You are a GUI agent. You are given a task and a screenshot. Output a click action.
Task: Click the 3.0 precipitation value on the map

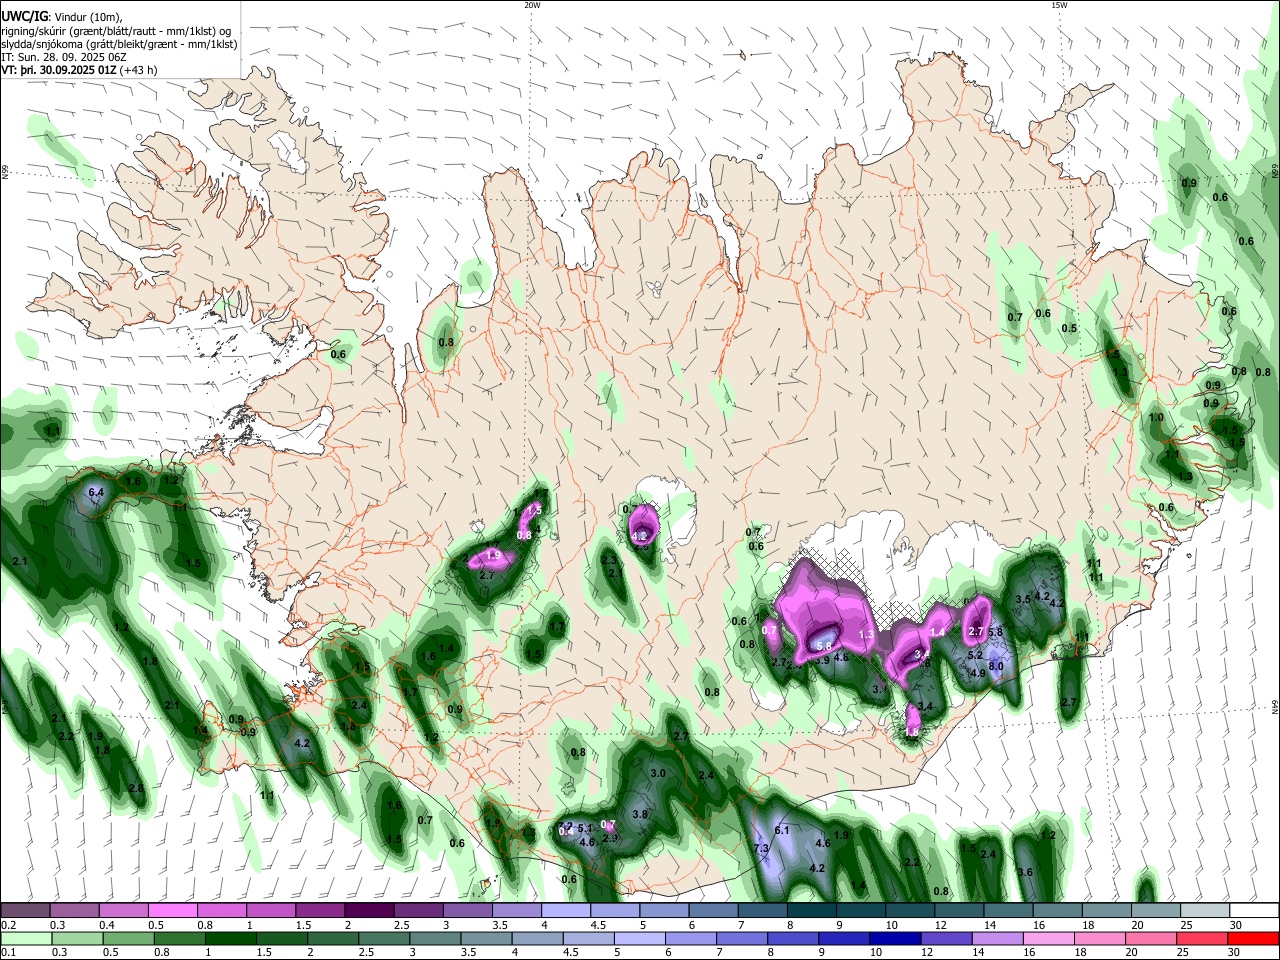[658, 774]
